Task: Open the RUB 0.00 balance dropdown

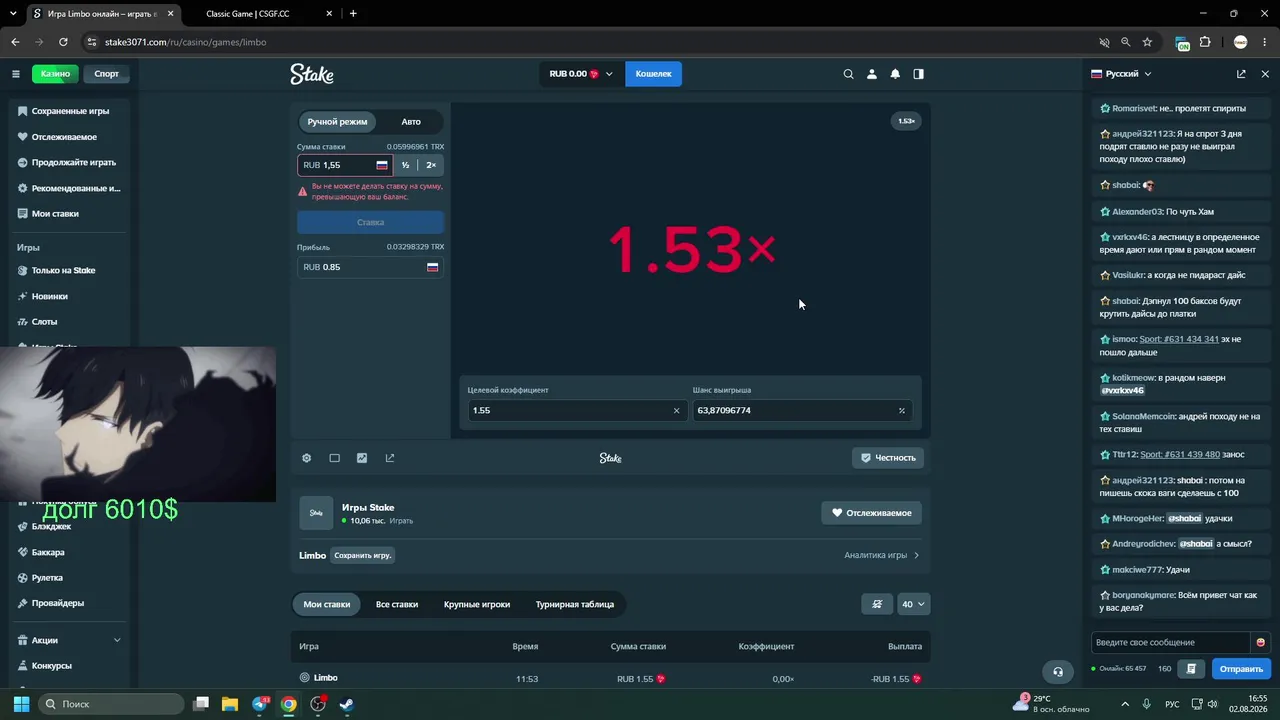Action: click(581, 74)
